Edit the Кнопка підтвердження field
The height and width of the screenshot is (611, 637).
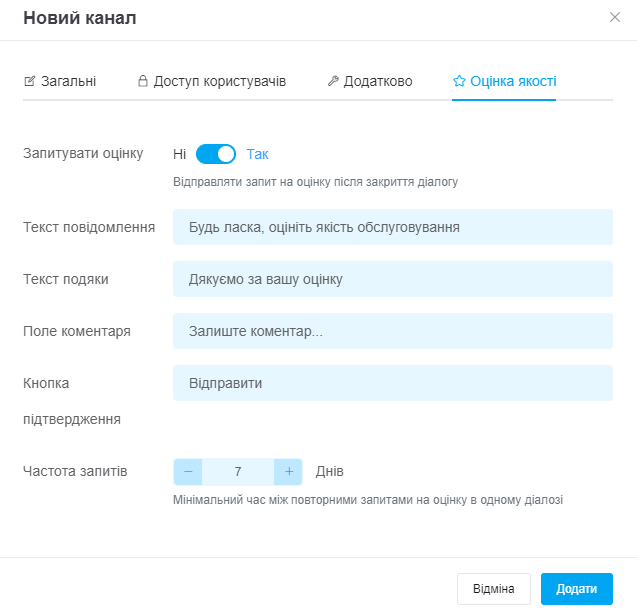coord(392,383)
